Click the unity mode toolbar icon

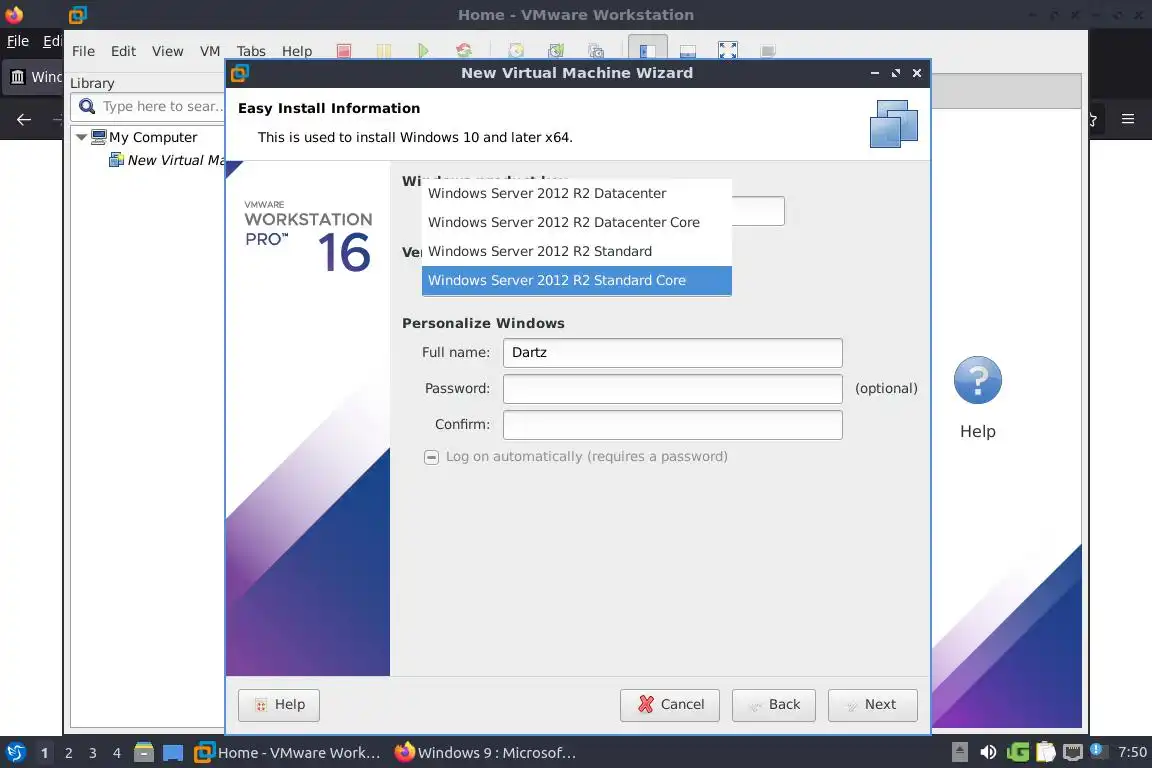768,51
